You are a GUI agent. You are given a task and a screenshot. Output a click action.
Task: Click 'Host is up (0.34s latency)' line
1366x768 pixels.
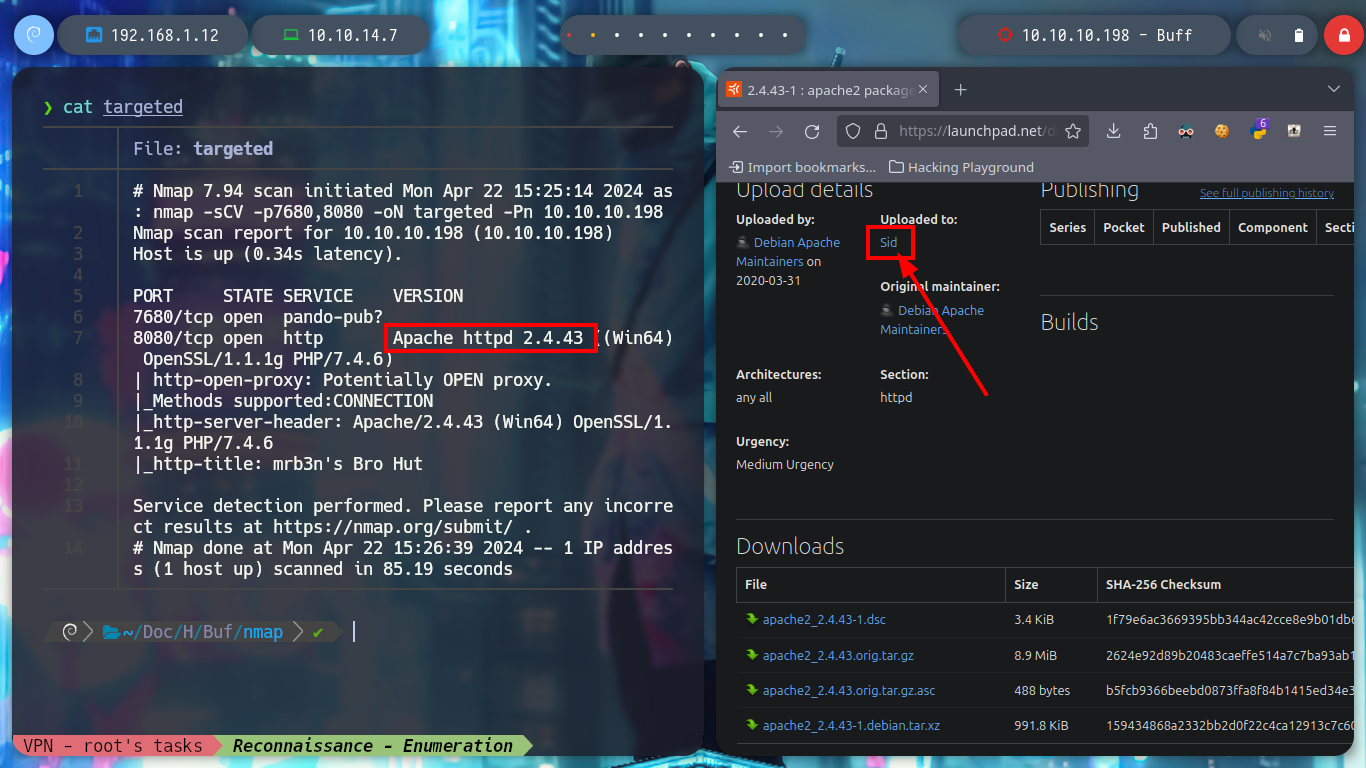(267, 254)
